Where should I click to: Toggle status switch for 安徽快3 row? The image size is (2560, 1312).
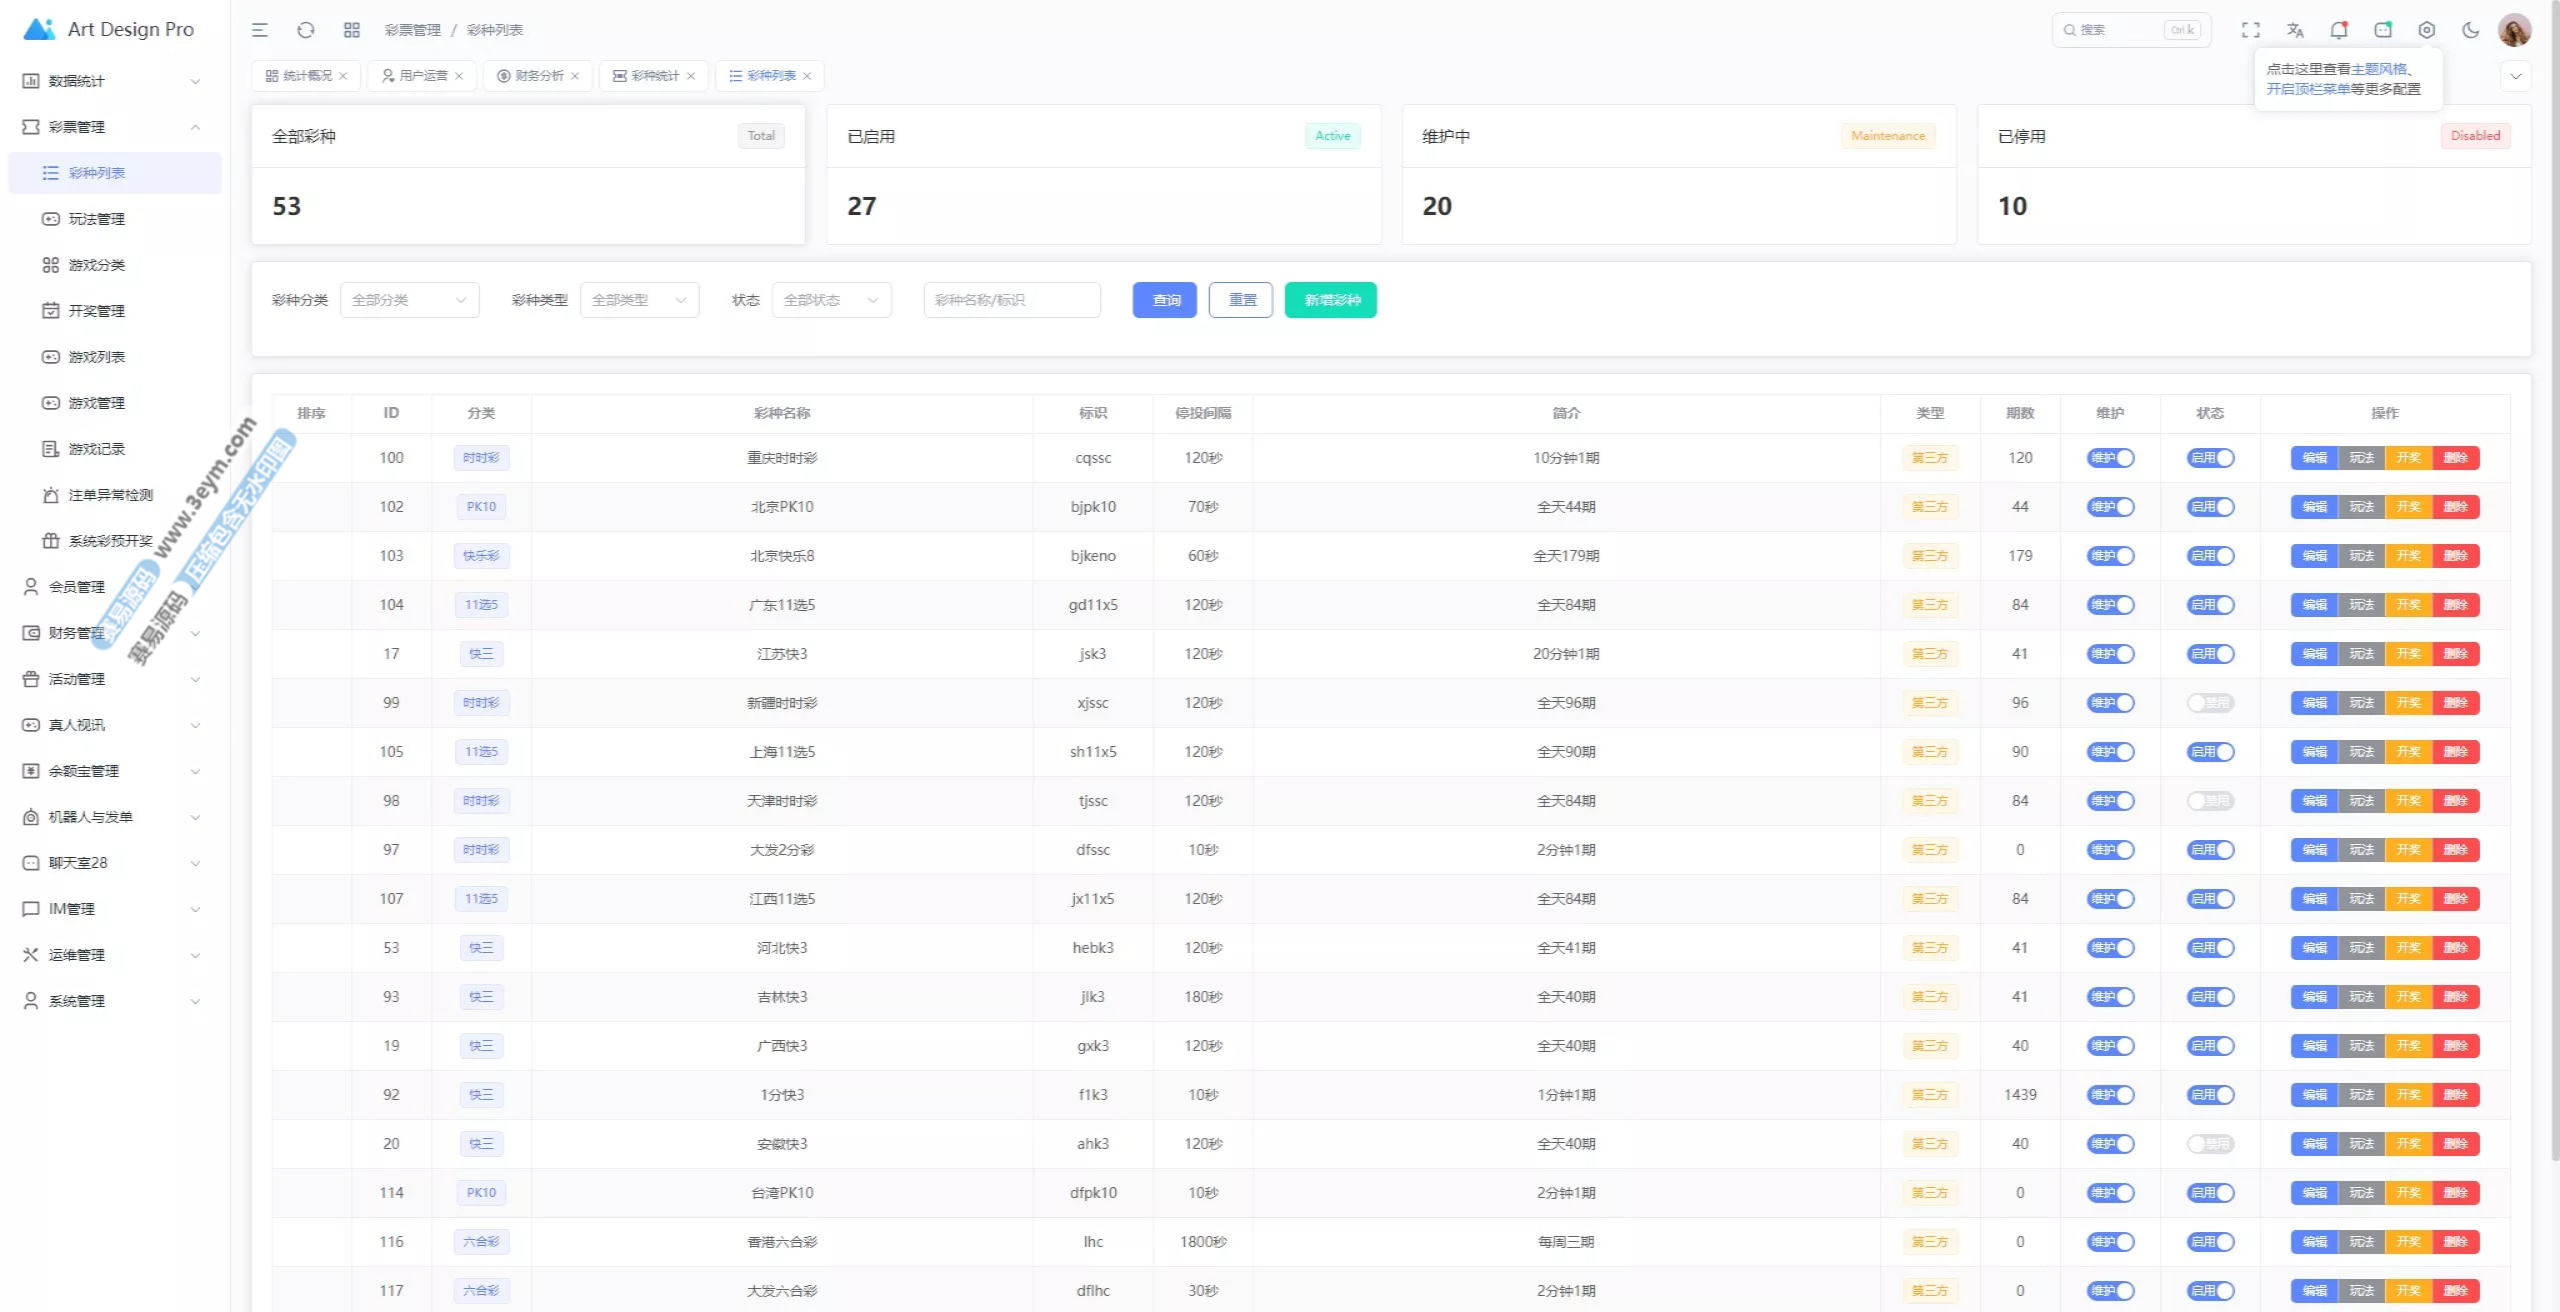(2210, 1144)
